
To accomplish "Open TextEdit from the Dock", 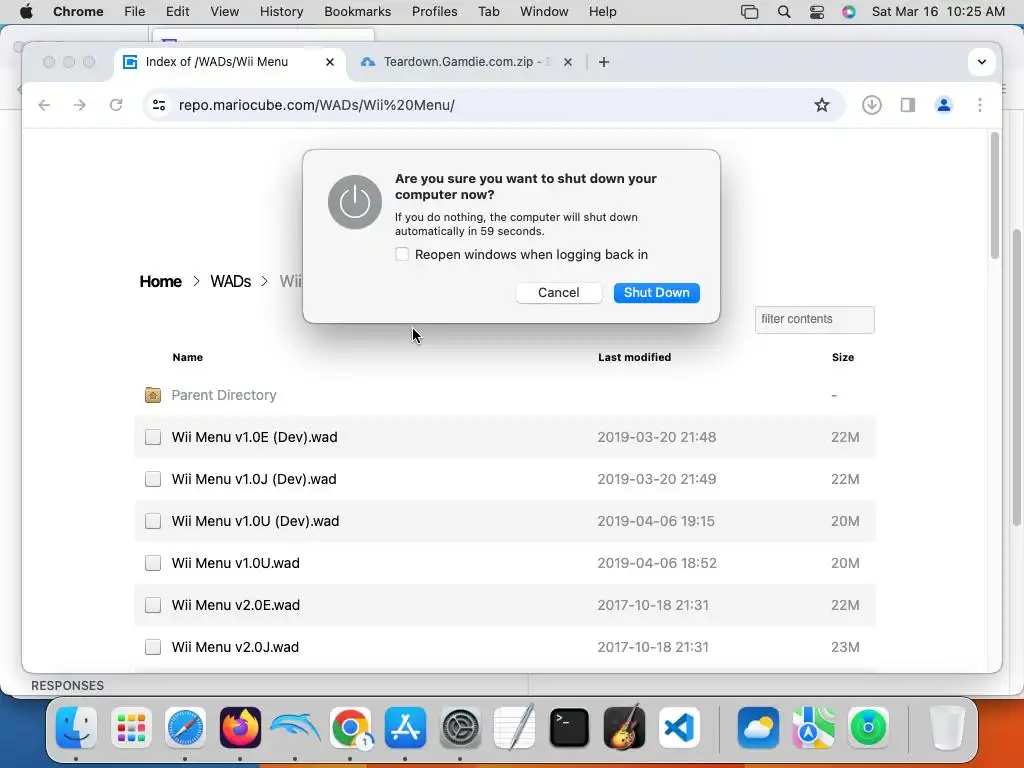I will [515, 728].
